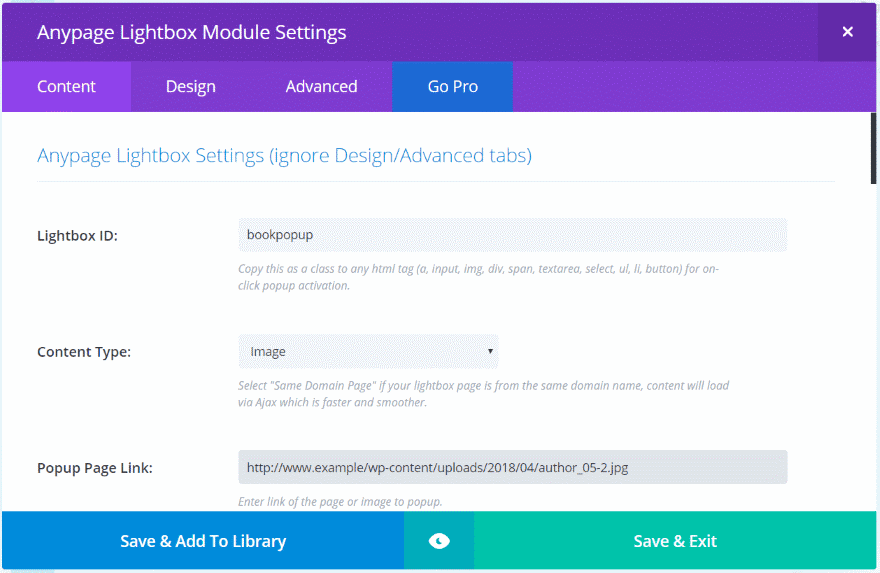Click the Save & Exit button

tap(675, 541)
